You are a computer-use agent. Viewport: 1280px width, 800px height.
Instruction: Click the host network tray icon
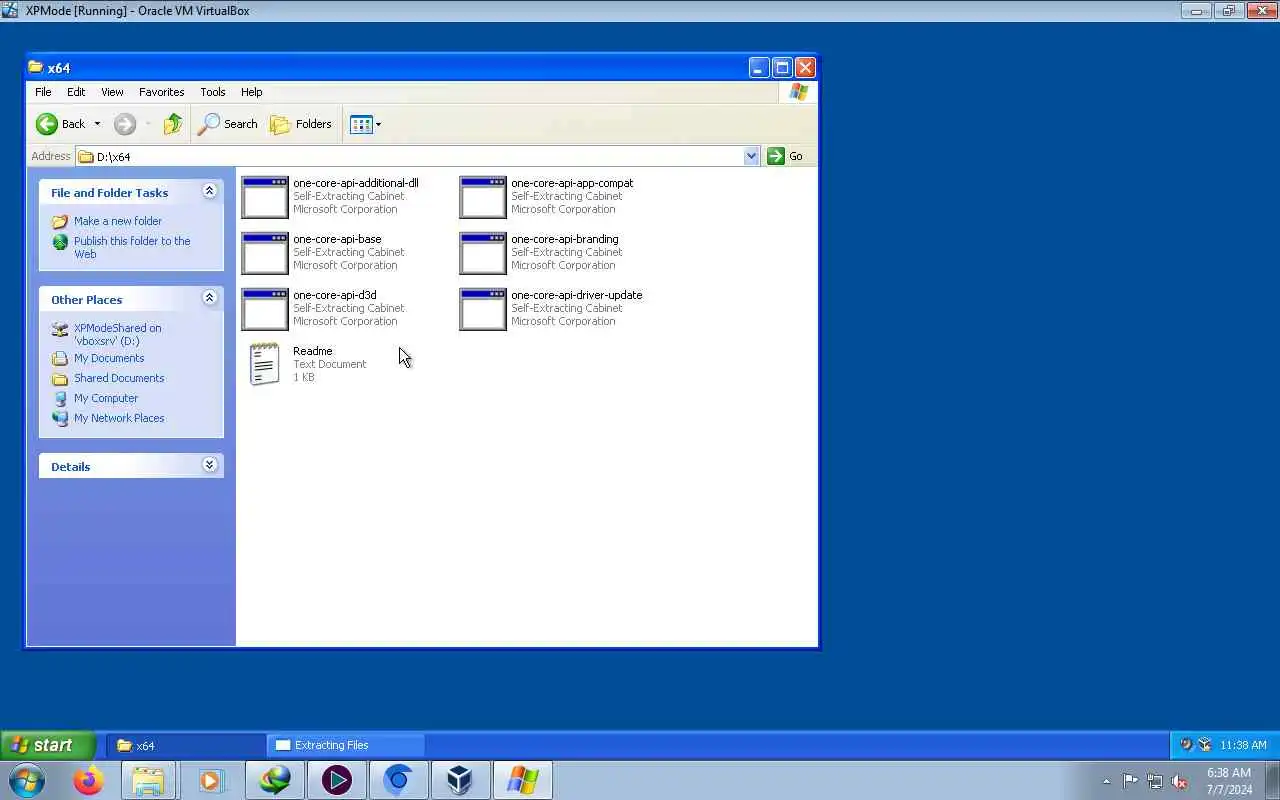1155,781
